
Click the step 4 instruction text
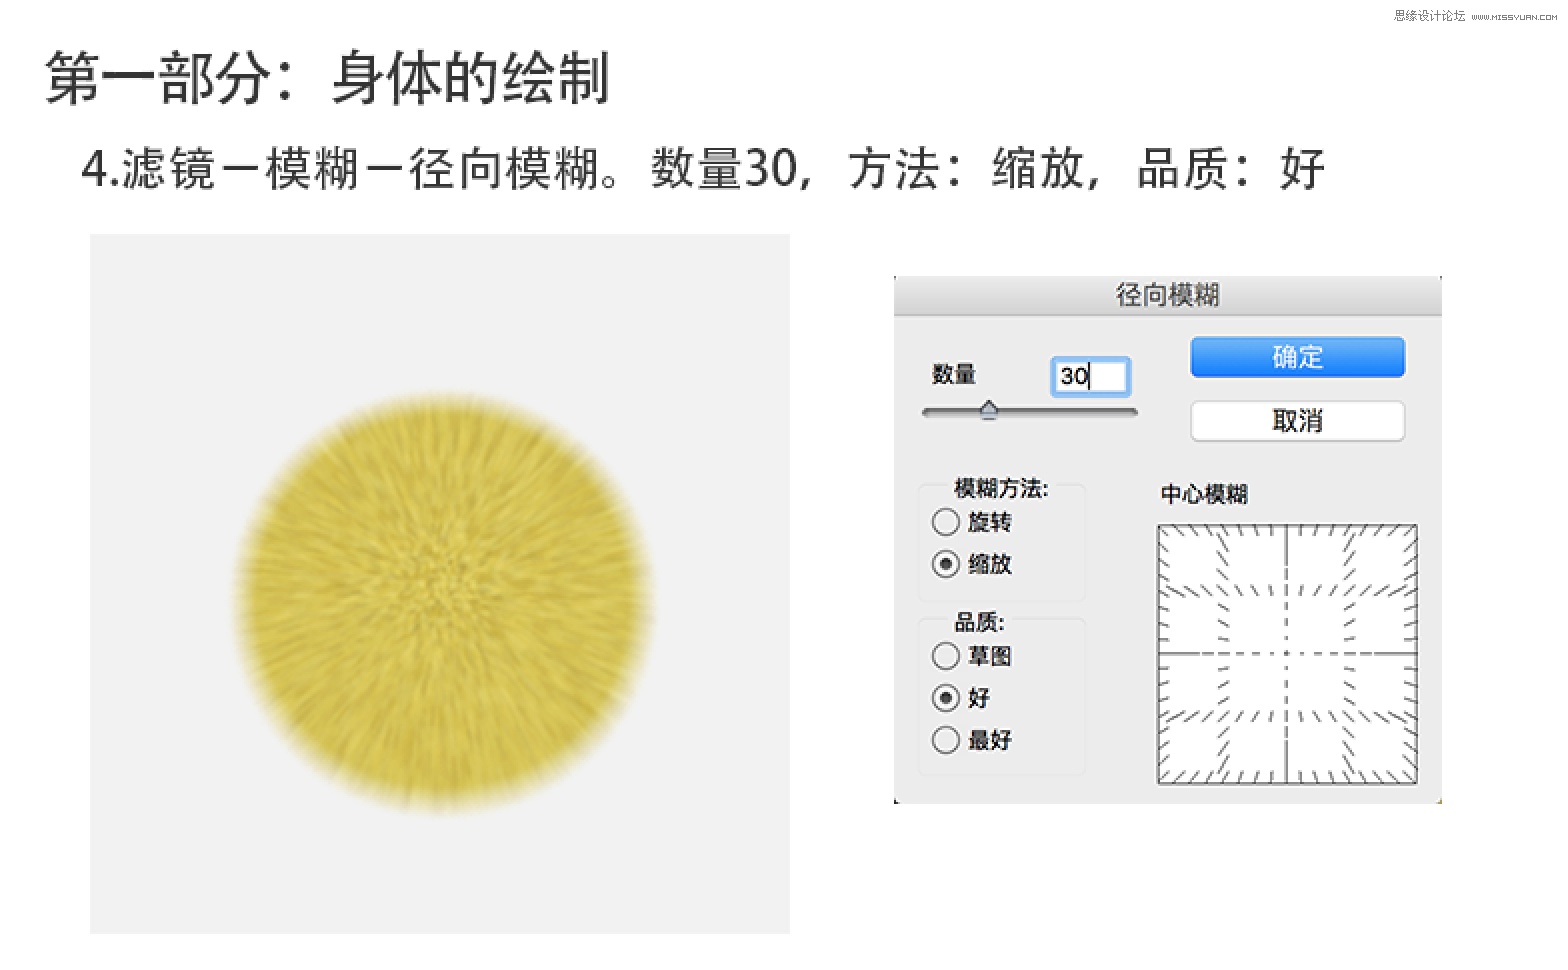coord(703,168)
